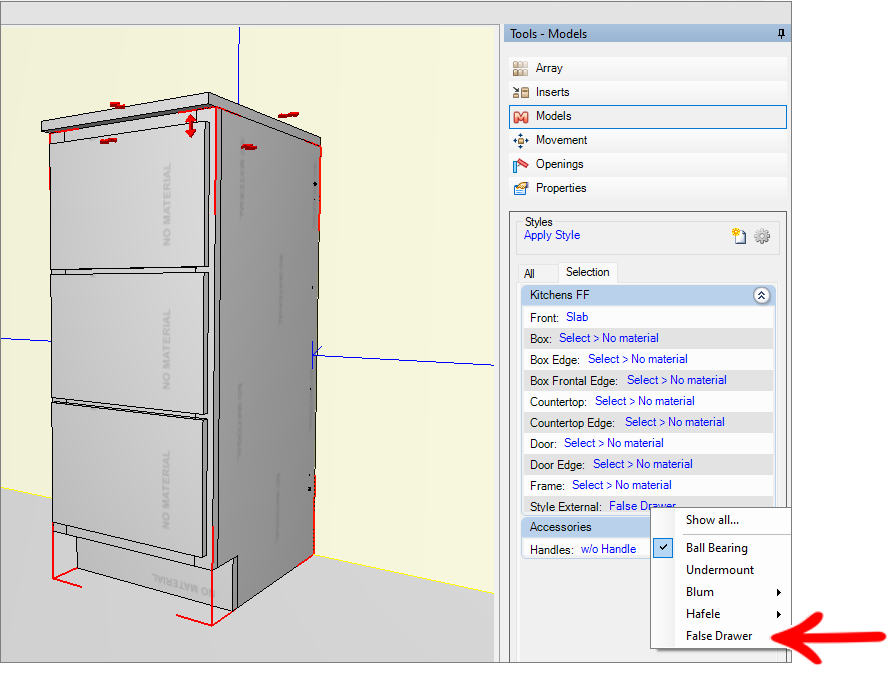890x685 pixels.
Task: Open the Properties panel icon
Action: tap(520, 189)
